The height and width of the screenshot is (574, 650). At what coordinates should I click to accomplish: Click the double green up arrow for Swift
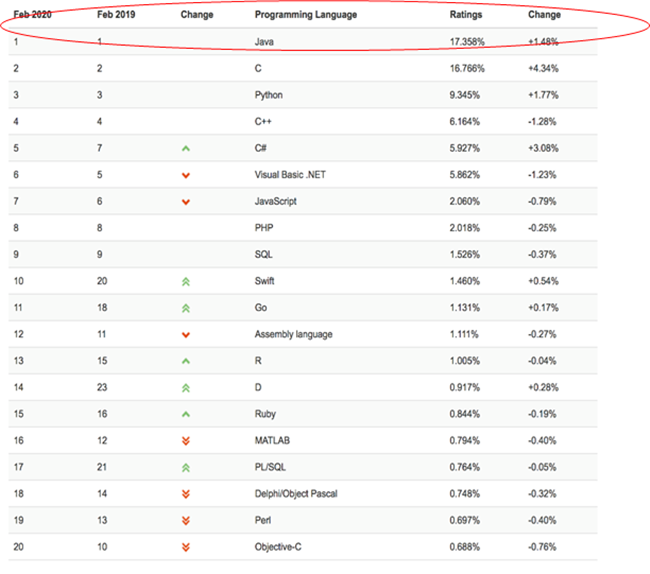185,282
